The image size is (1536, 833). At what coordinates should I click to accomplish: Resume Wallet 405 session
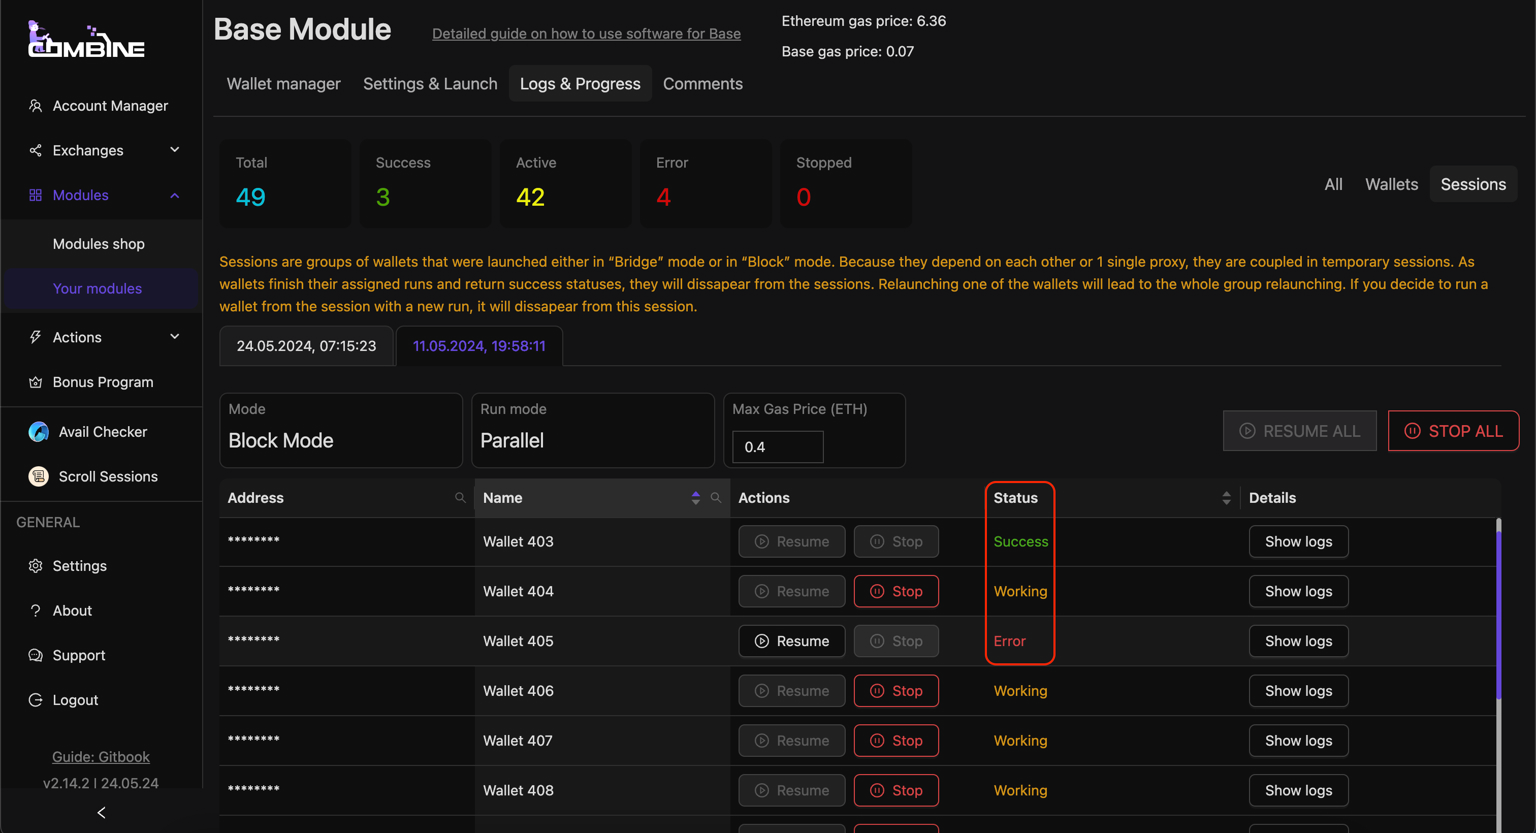pos(791,641)
